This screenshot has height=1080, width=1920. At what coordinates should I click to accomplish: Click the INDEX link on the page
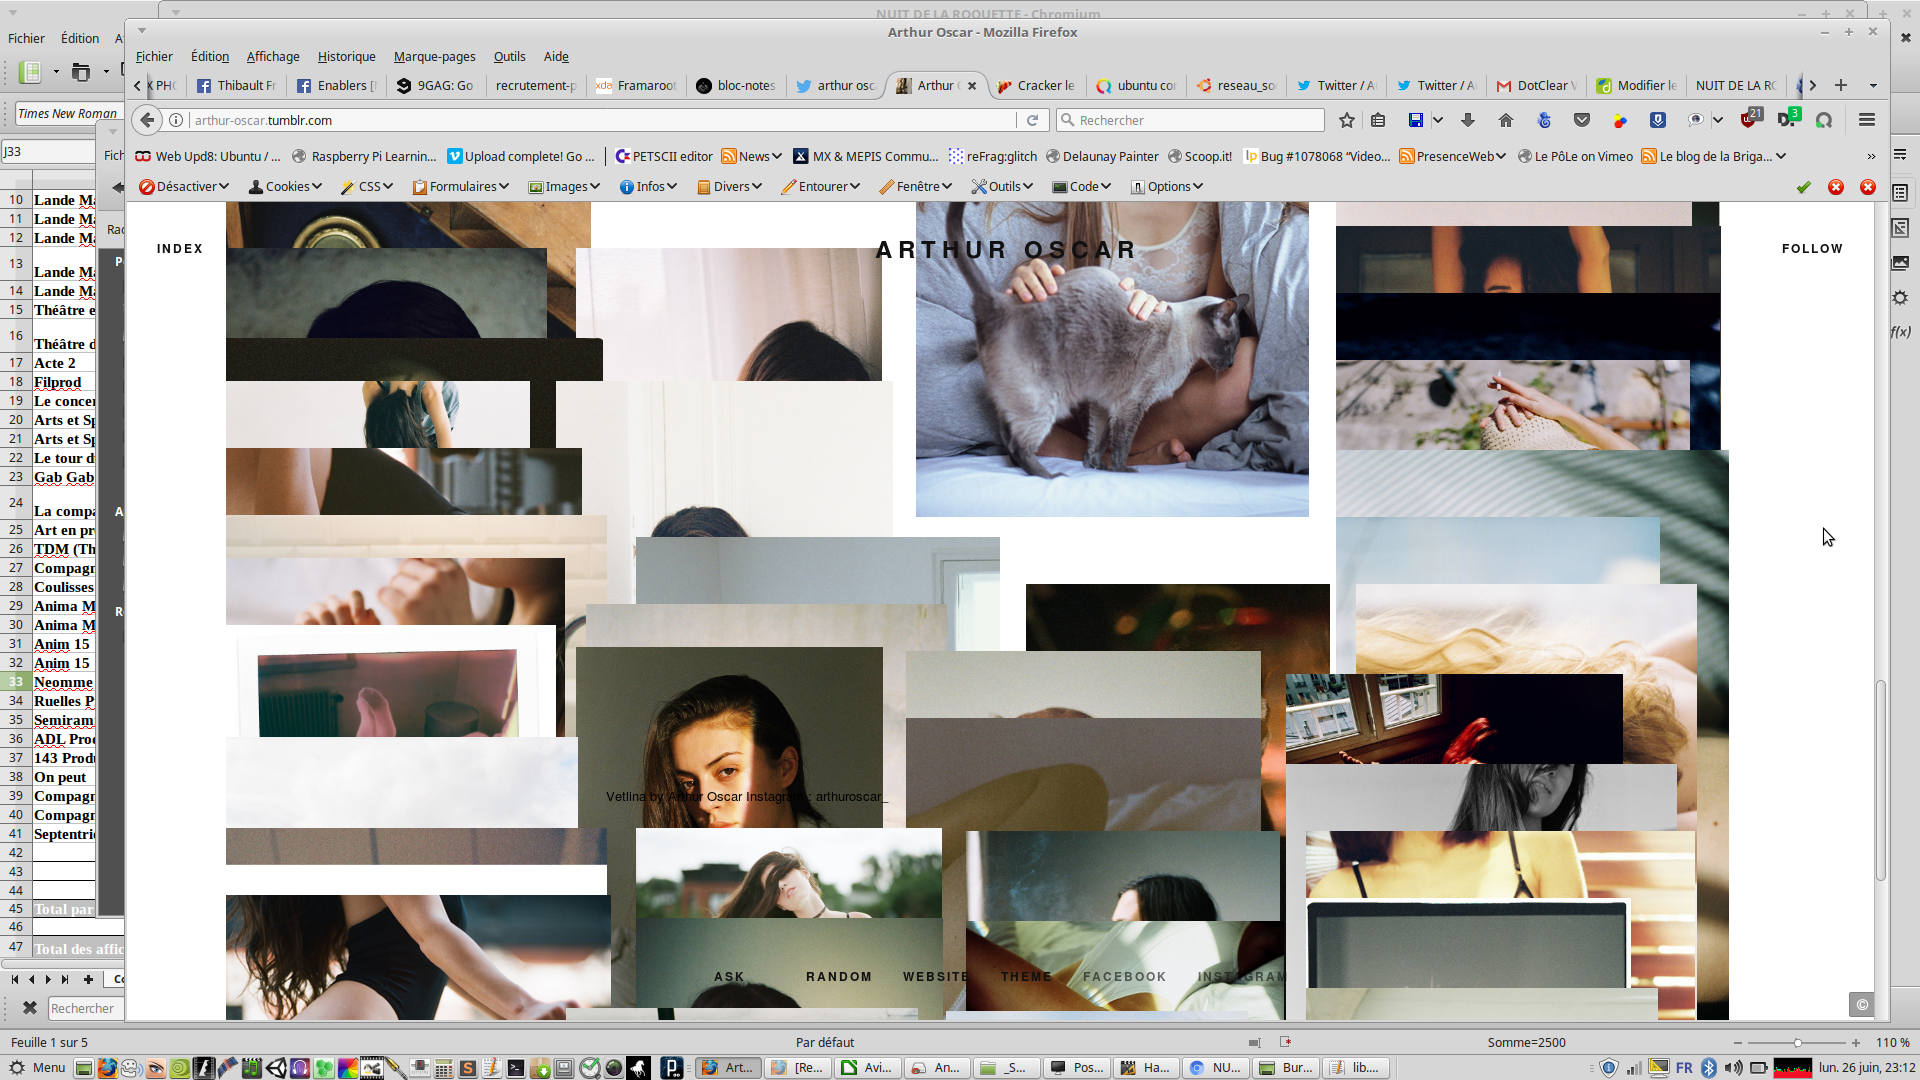180,249
